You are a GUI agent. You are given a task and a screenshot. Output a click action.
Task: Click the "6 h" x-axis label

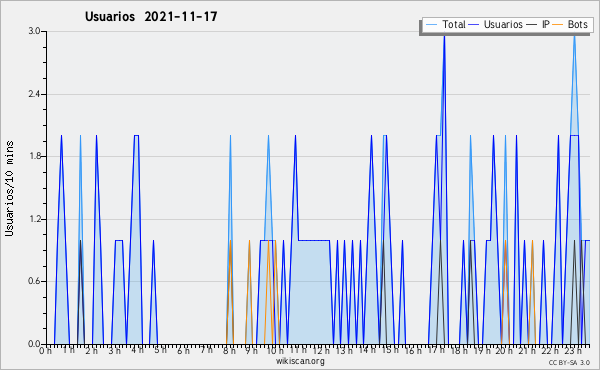pyautogui.click(x=183, y=351)
